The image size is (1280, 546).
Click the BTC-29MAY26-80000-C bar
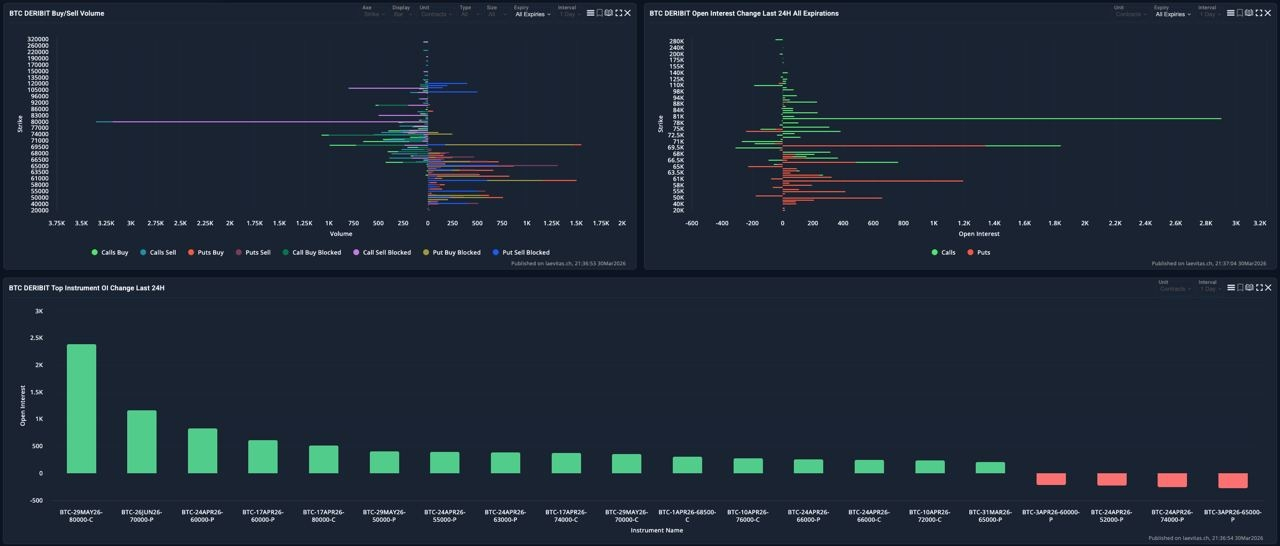81,408
